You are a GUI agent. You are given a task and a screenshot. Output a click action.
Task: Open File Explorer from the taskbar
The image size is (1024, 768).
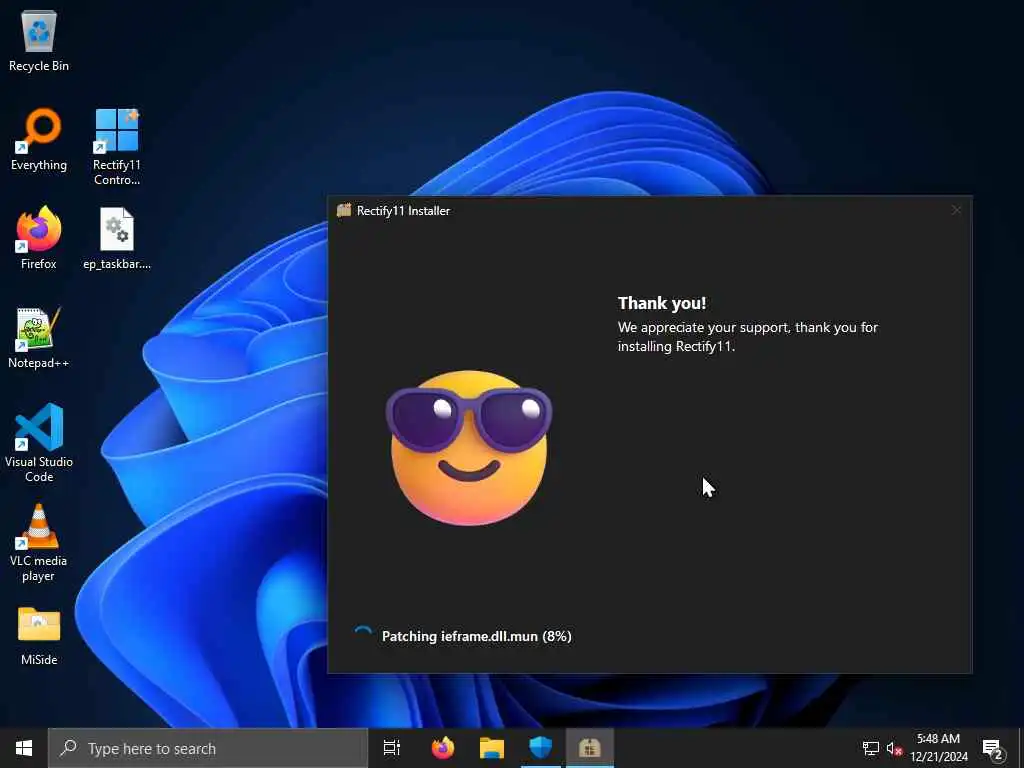click(x=492, y=748)
